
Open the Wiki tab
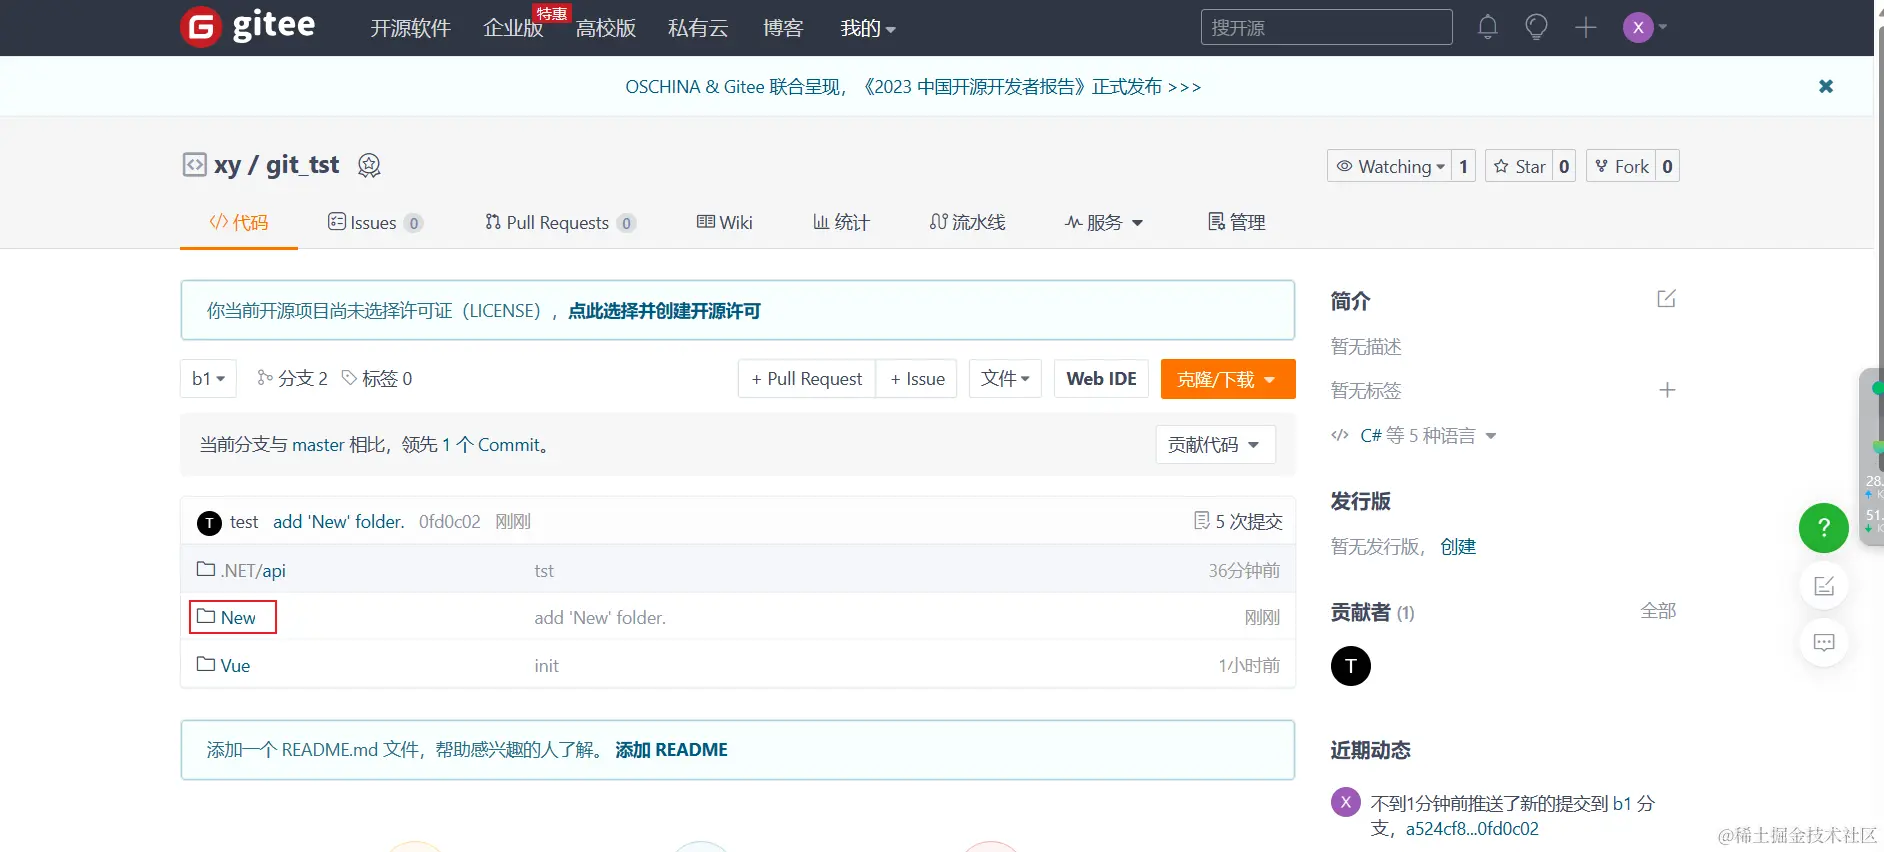pos(725,222)
